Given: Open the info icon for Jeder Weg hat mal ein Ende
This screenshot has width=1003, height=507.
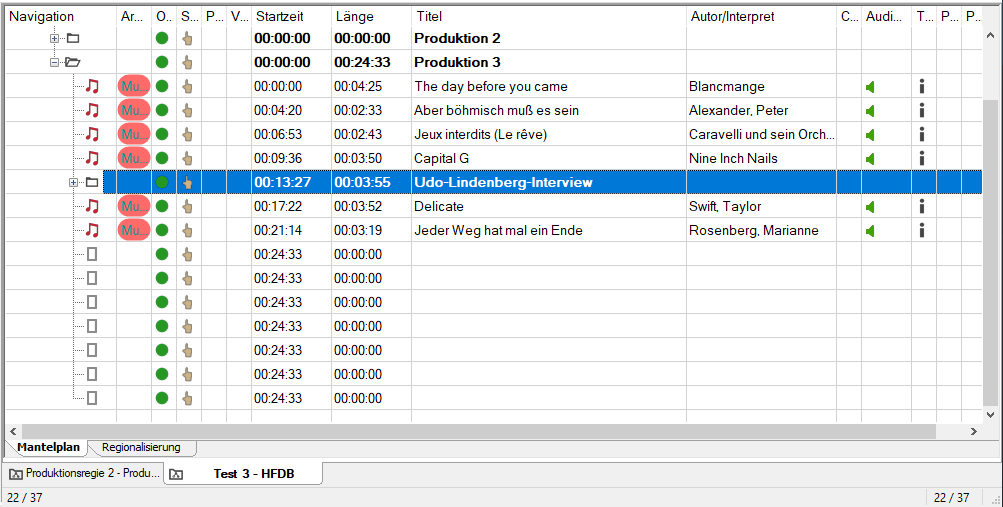Looking at the screenshot, I should (x=922, y=230).
